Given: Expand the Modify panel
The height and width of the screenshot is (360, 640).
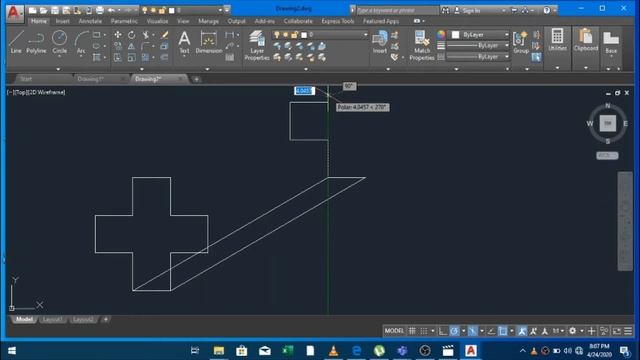Looking at the screenshot, I should click(142, 69).
